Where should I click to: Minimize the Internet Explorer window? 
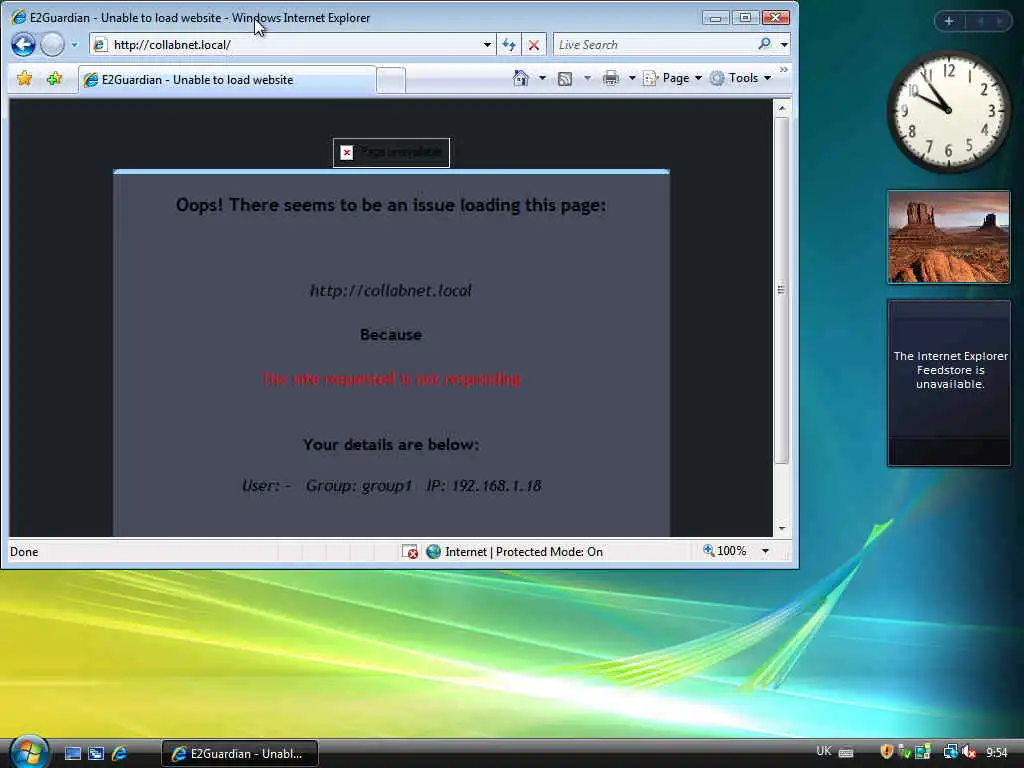[x=715, y=18]
